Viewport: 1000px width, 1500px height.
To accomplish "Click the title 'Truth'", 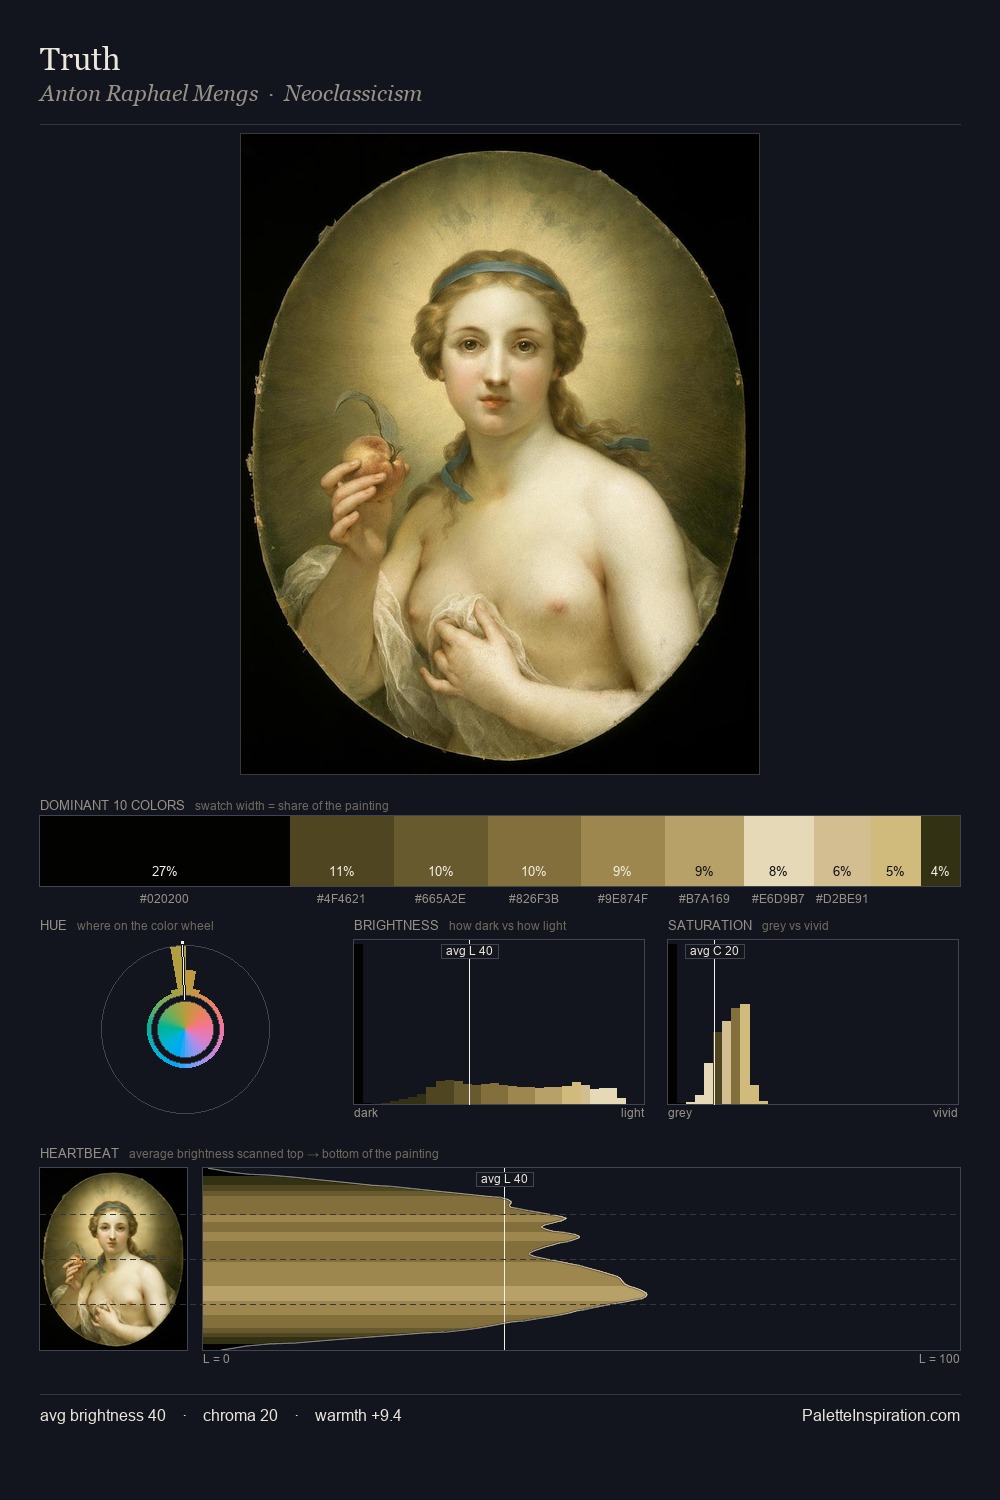I will 80,59.
